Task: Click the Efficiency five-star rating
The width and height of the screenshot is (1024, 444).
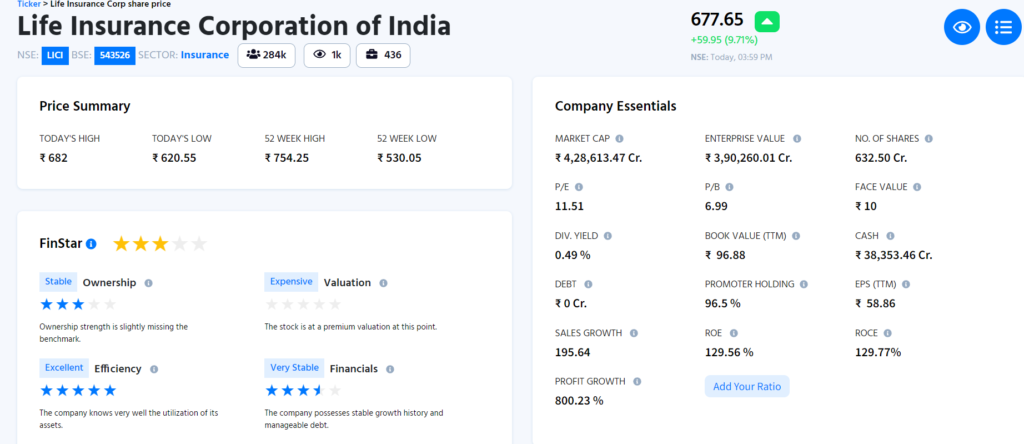Action: [78, 390]
